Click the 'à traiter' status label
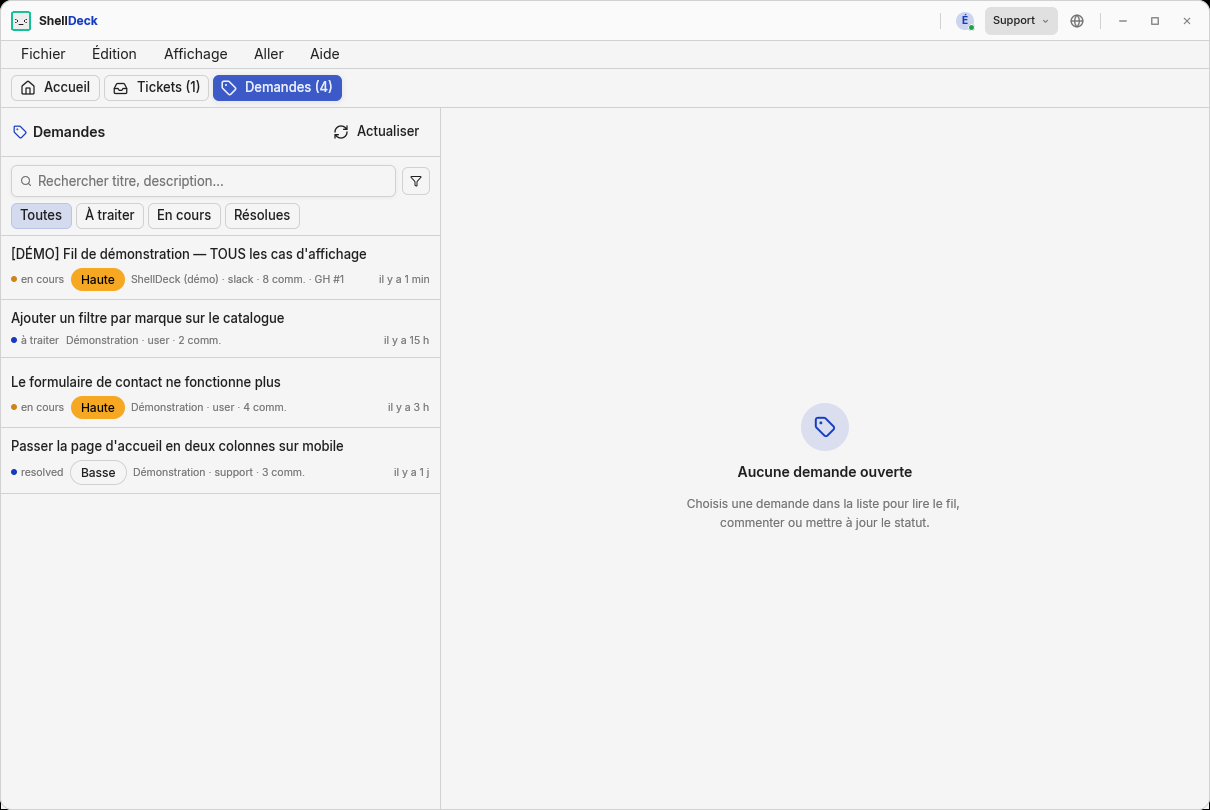This screenshot has height=810, width=1210. coord(40,341)
